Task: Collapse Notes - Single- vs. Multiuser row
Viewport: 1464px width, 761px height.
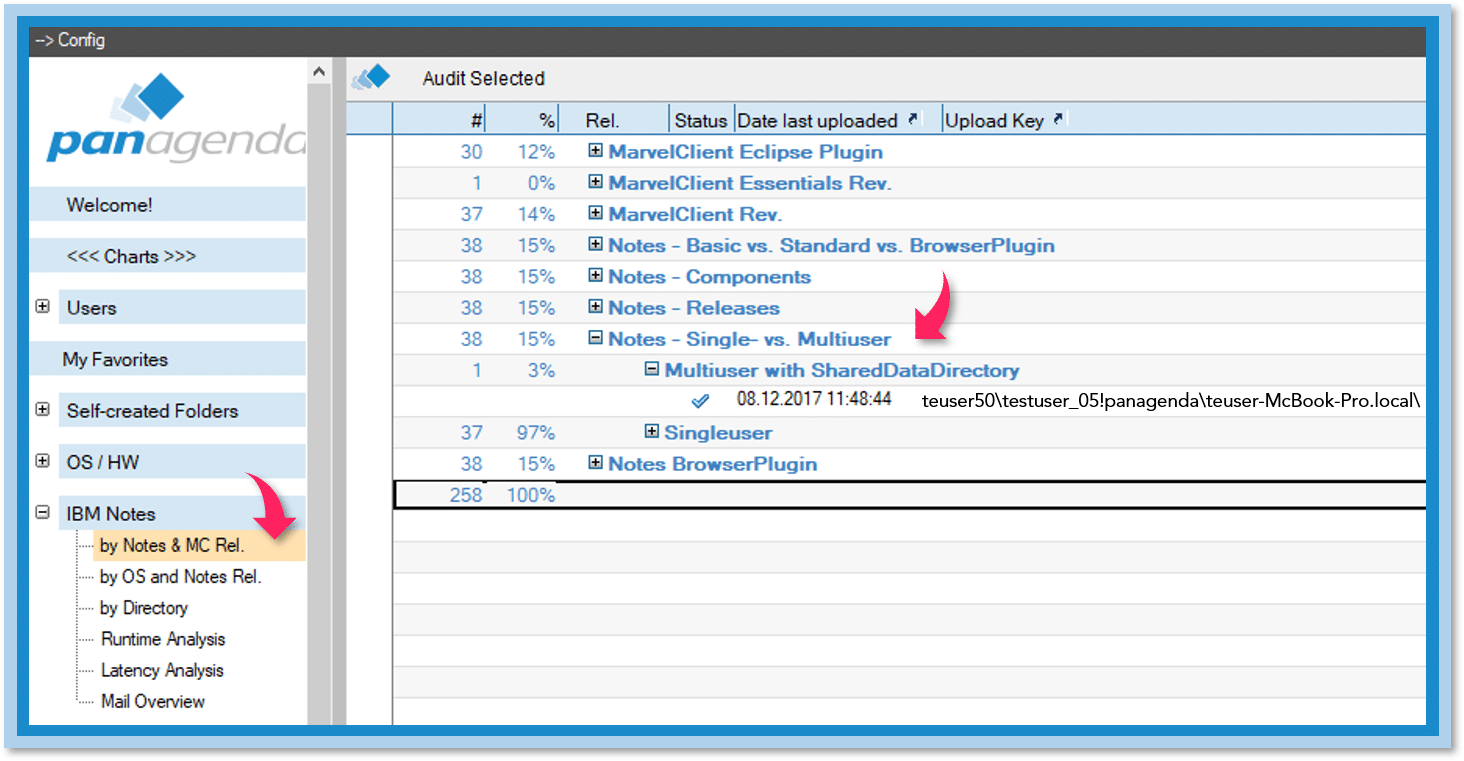Action: [x=595, y=338]
